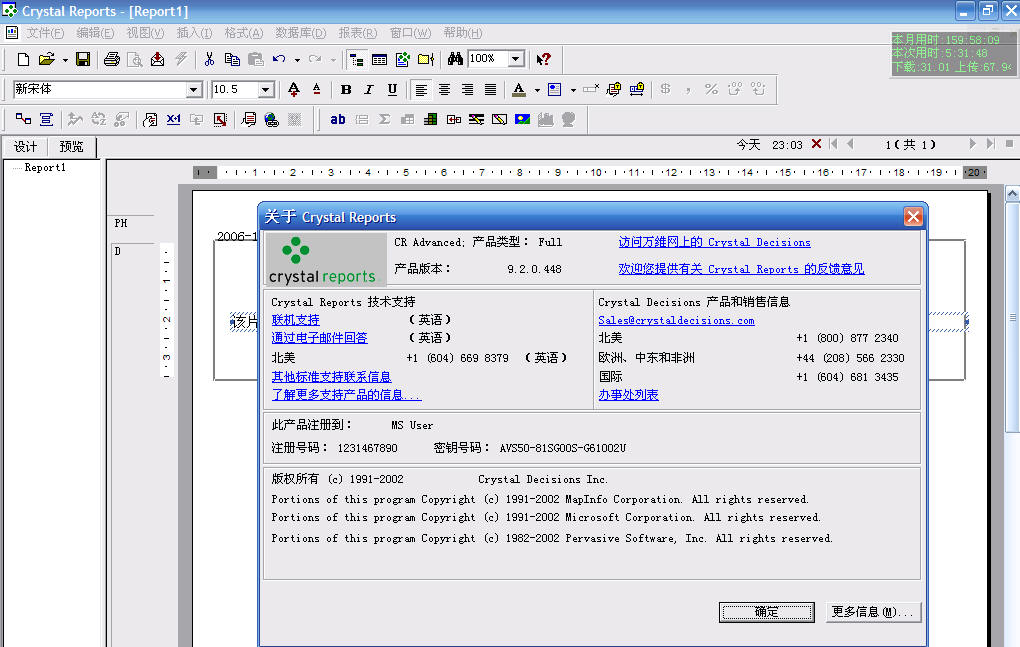Screen dimensions: 1020x647
Task: Click the 更多信息(M)... button
Action: click(873, 612)
